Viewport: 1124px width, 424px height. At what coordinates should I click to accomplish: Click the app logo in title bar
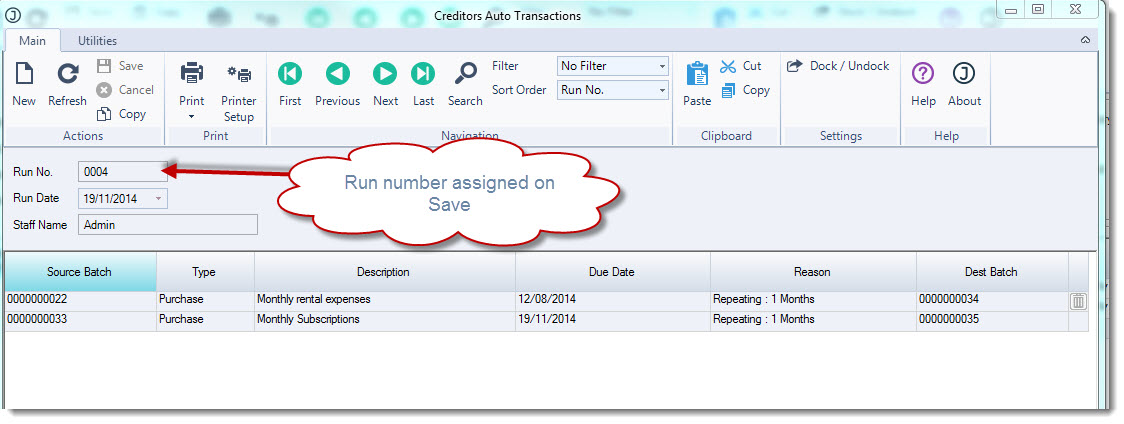tap(13, 16)
